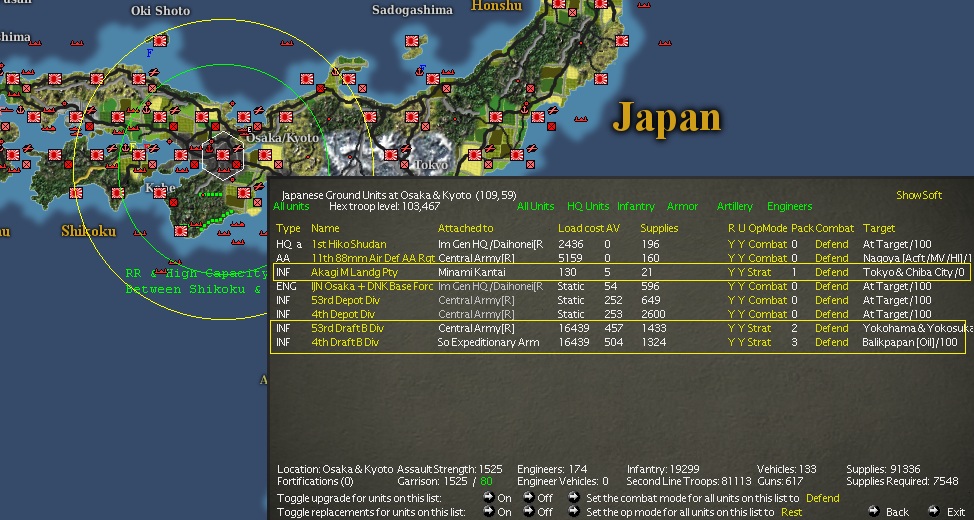The width and height of the screenshot is (974, 520).
Task: Click 'Minami Kantai' attachment
Action: [x=471, y=272]
